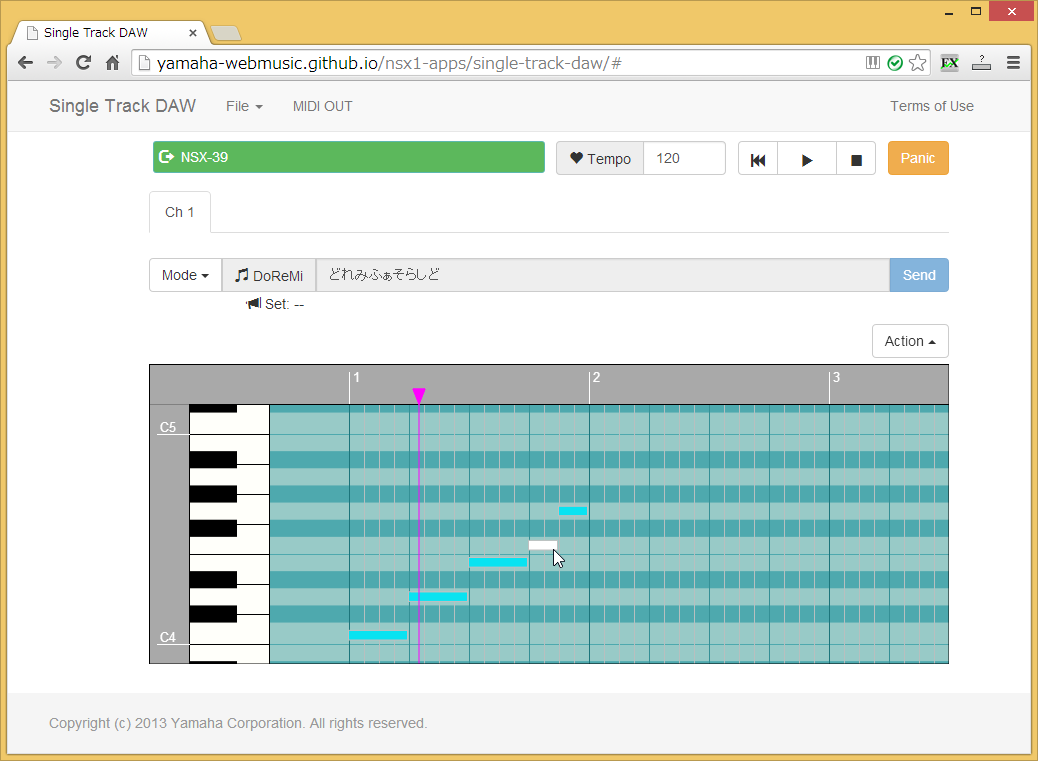Open the File menu

coord(244,107)
